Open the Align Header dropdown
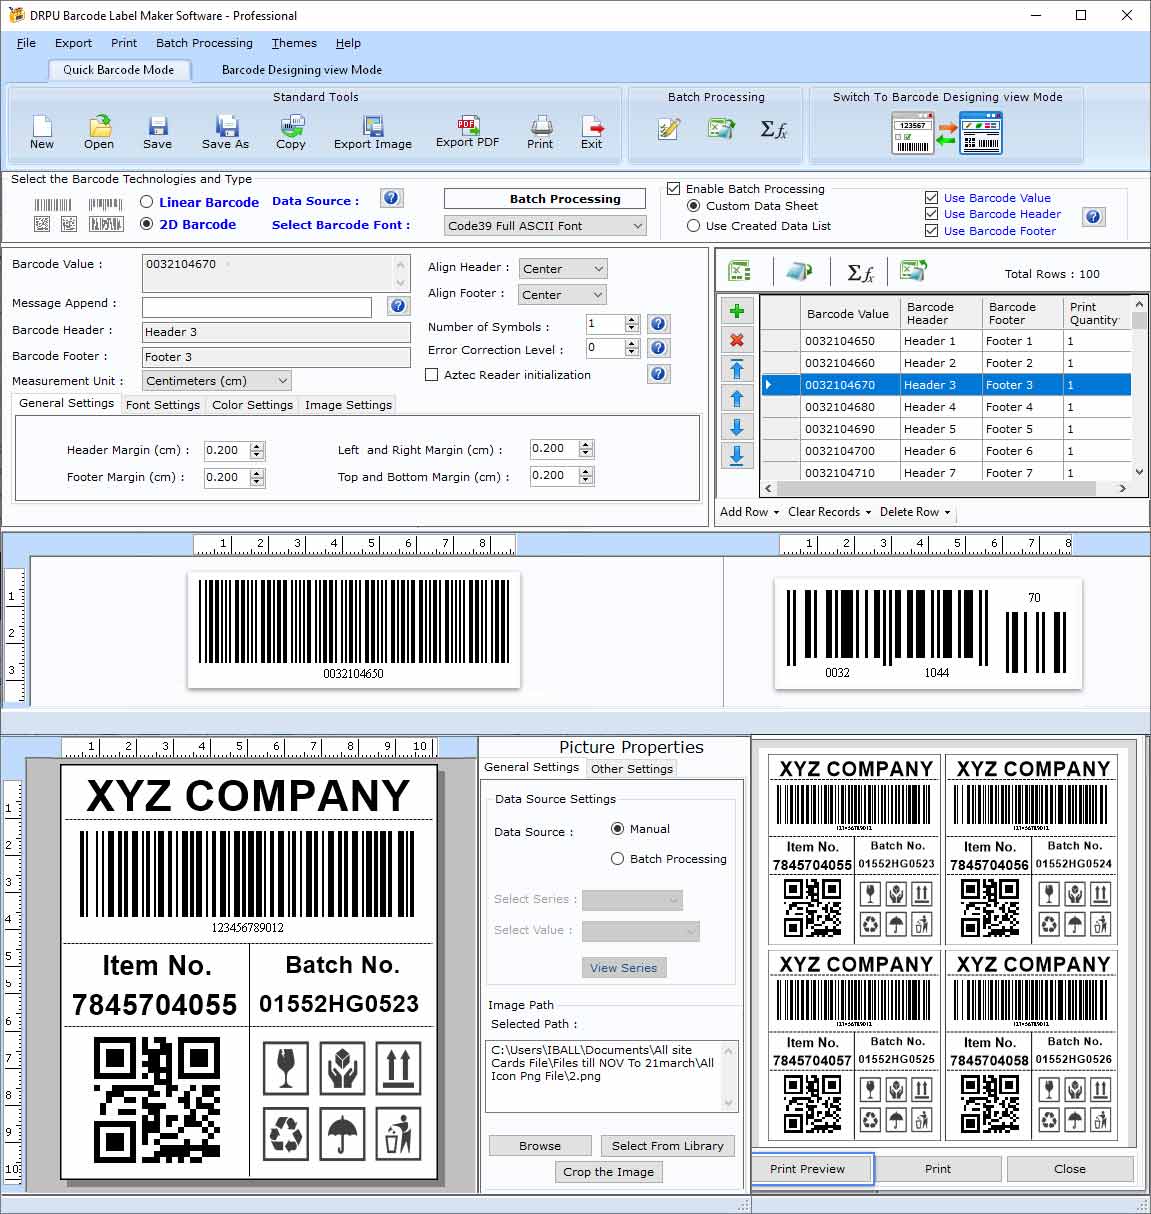1151x1214 pixels. pyautogui.click(x=563, y=269)
